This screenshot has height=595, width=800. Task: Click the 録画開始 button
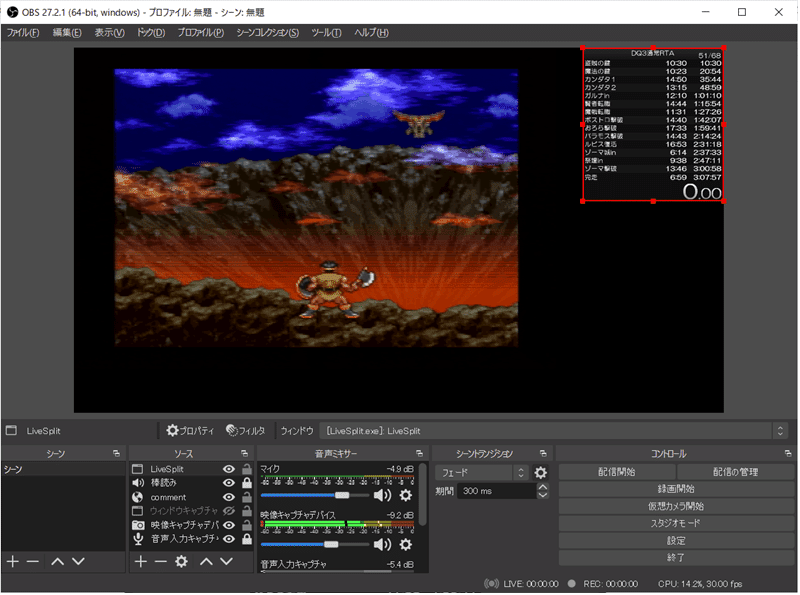pos(677,490)
